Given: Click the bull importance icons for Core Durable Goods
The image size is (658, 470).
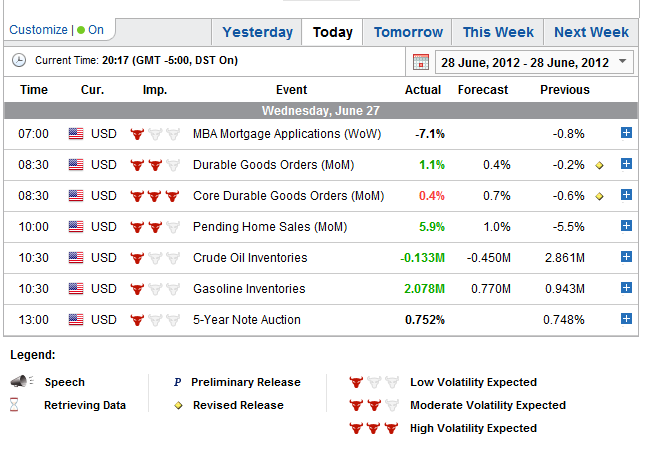Looking at the screenshot, I should (x=155, y=196).
